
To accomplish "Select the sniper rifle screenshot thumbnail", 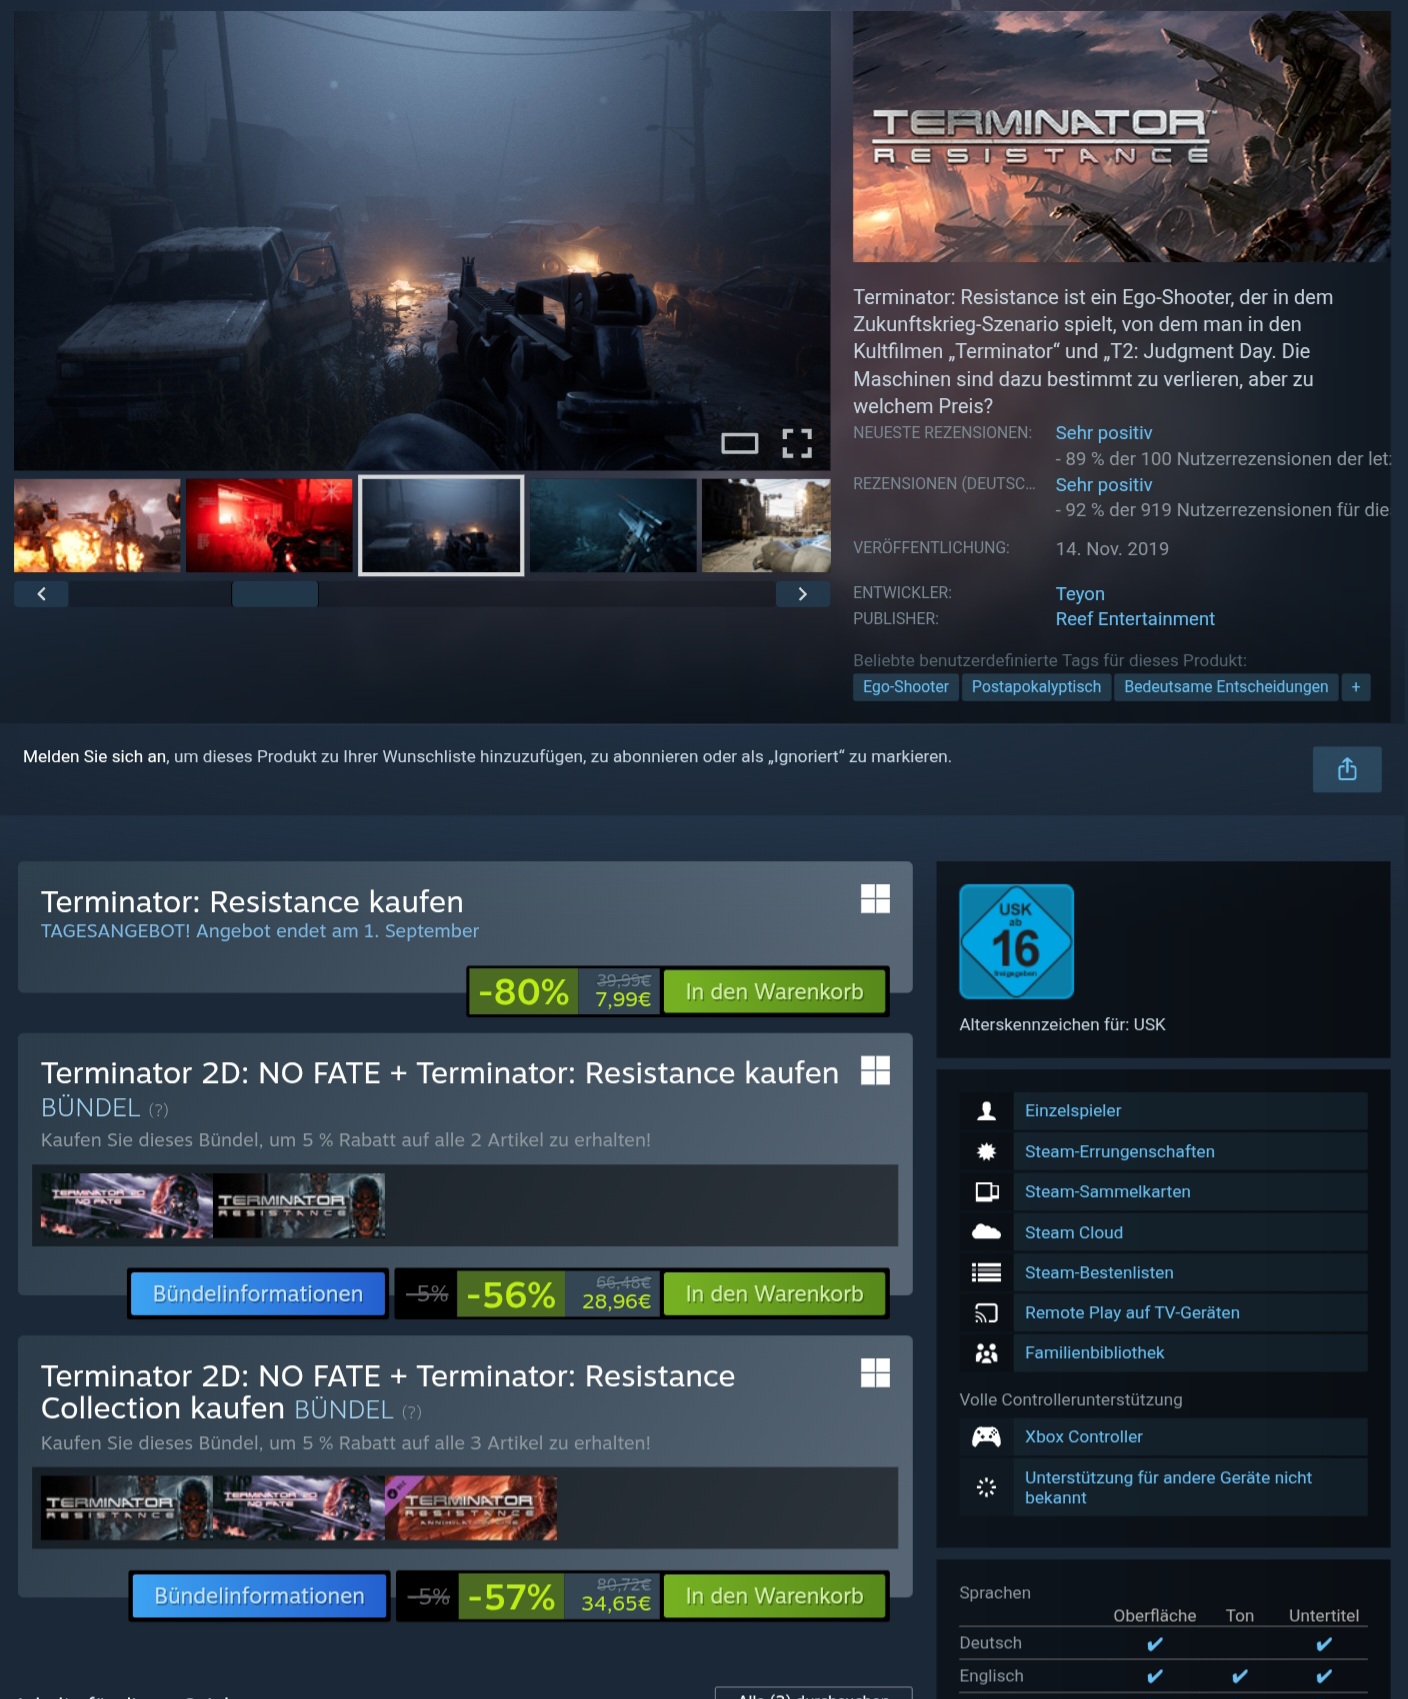I will click(x=613, y=526).
